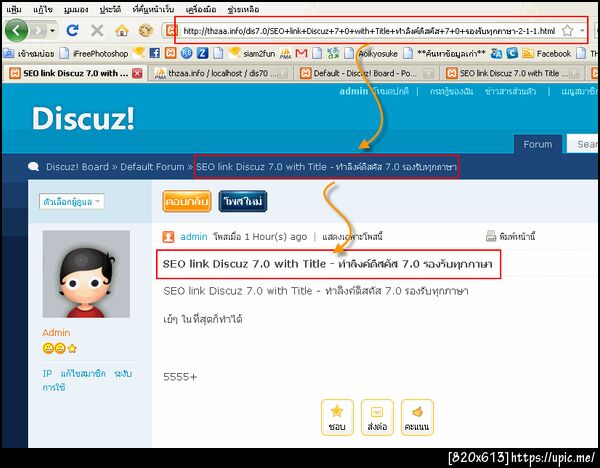Click the คะแนน thumbs-up rate button
Image resolution: width=600 pixels, height=468 pixels.
coord(417,417)
